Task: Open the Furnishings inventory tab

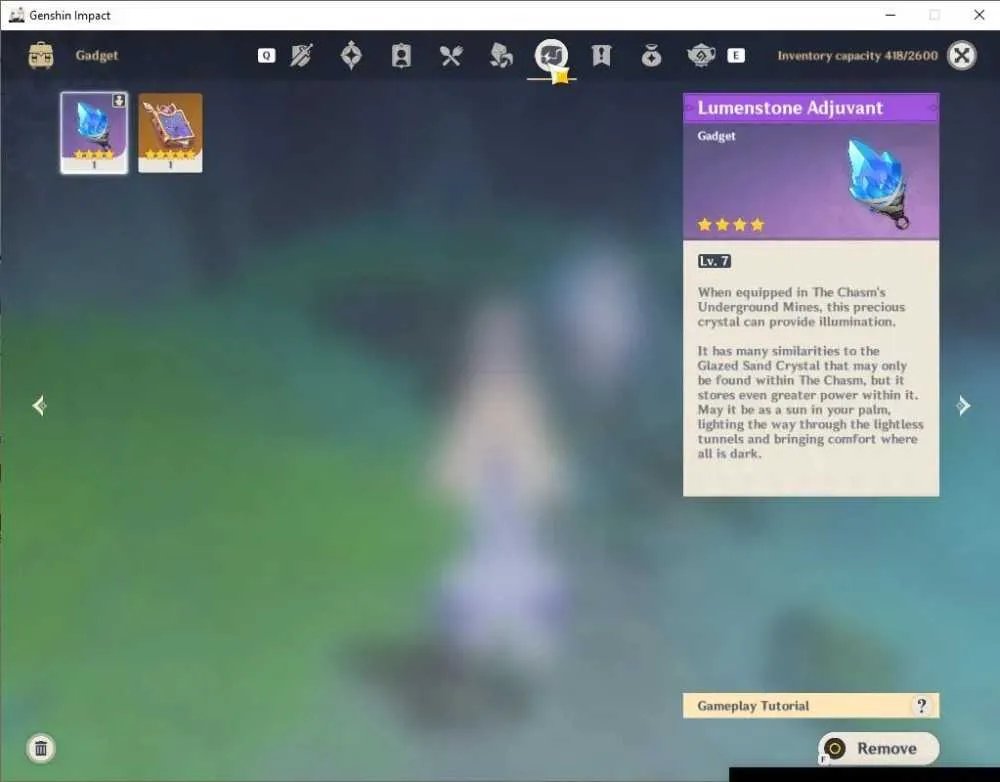Action: click(x=701, y=55)
